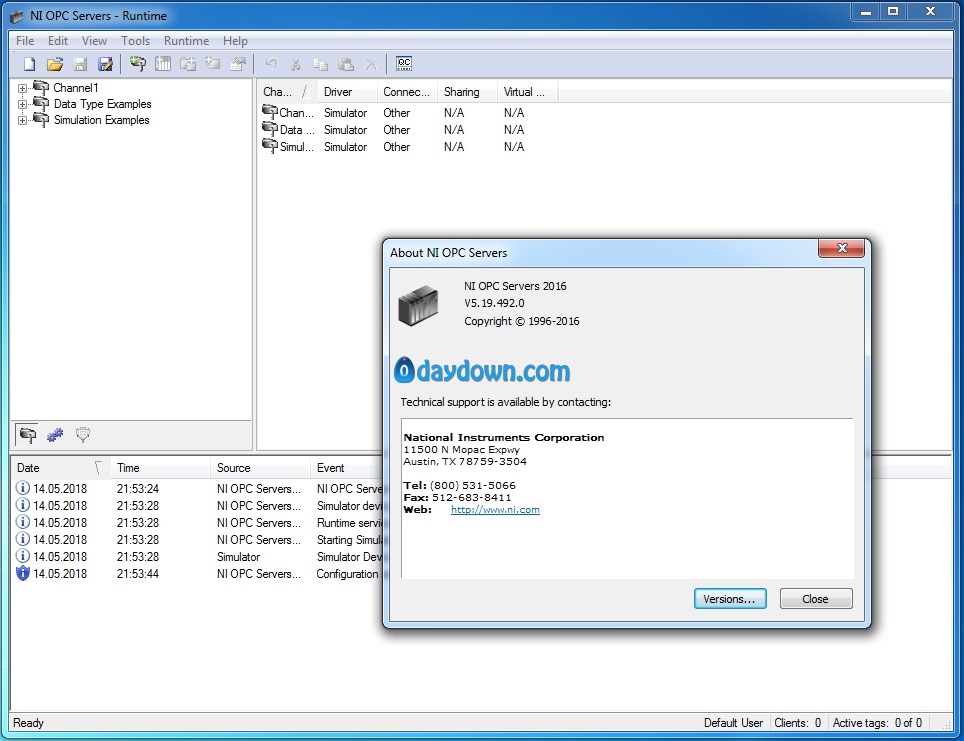Click the New Tag Group icon
This screenshot has height=741, width=964.
pyautogui.click(x=188, y=64)
